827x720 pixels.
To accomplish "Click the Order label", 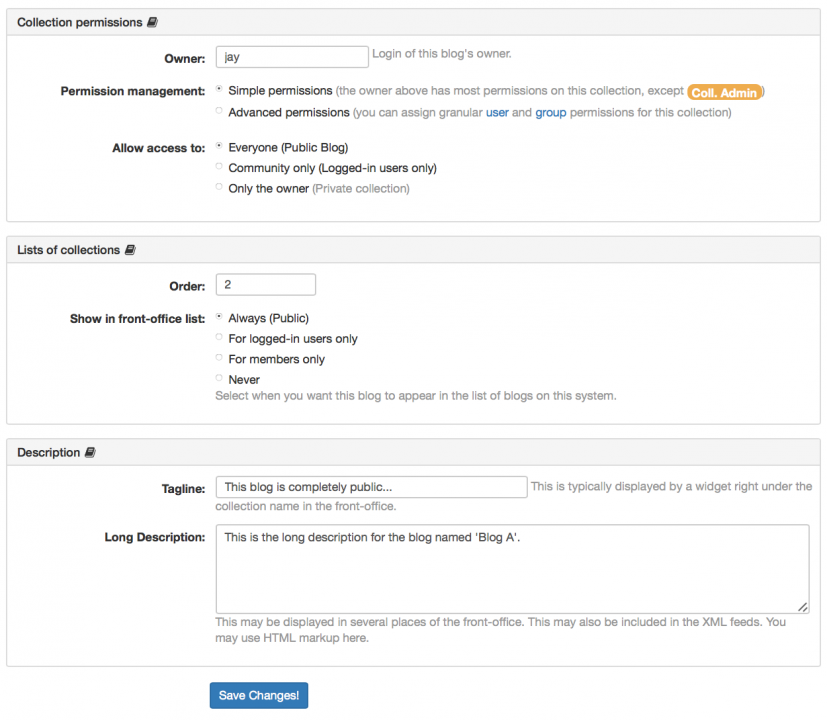I will pyautogui.click(x=187, y=286).
